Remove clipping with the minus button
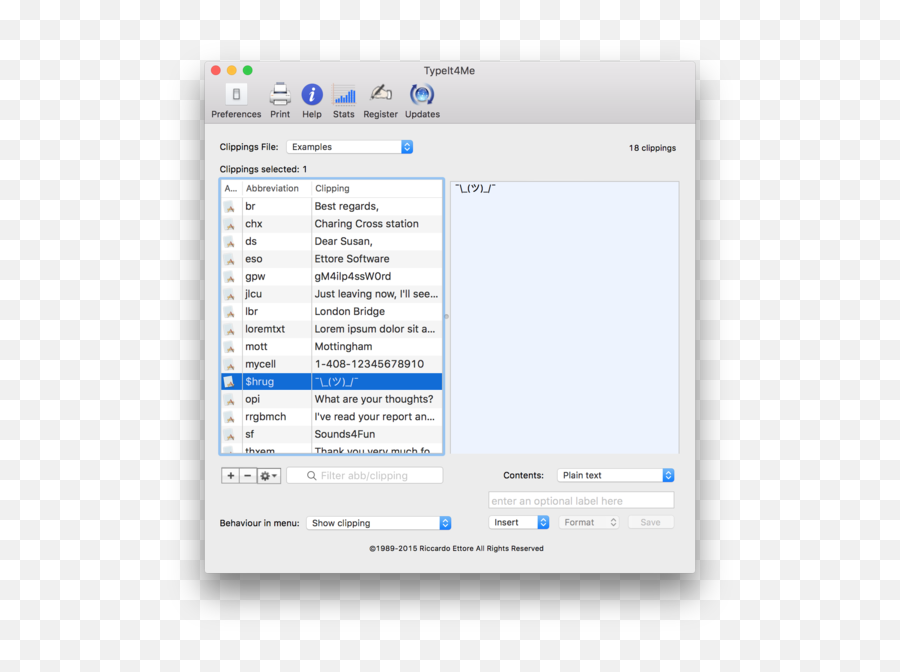This screenshot has width=900, height=672. click(x=247, y=476)
